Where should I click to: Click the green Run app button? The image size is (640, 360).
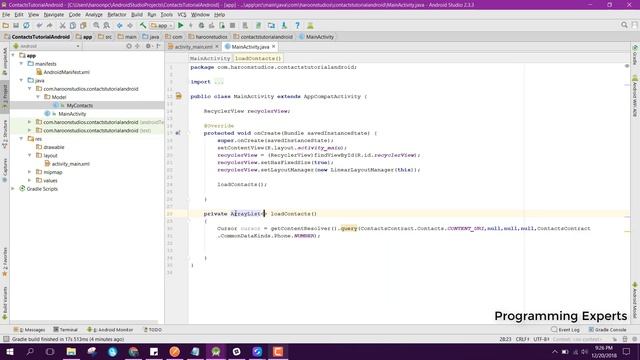pyautogui.click(x=180, y=25)
